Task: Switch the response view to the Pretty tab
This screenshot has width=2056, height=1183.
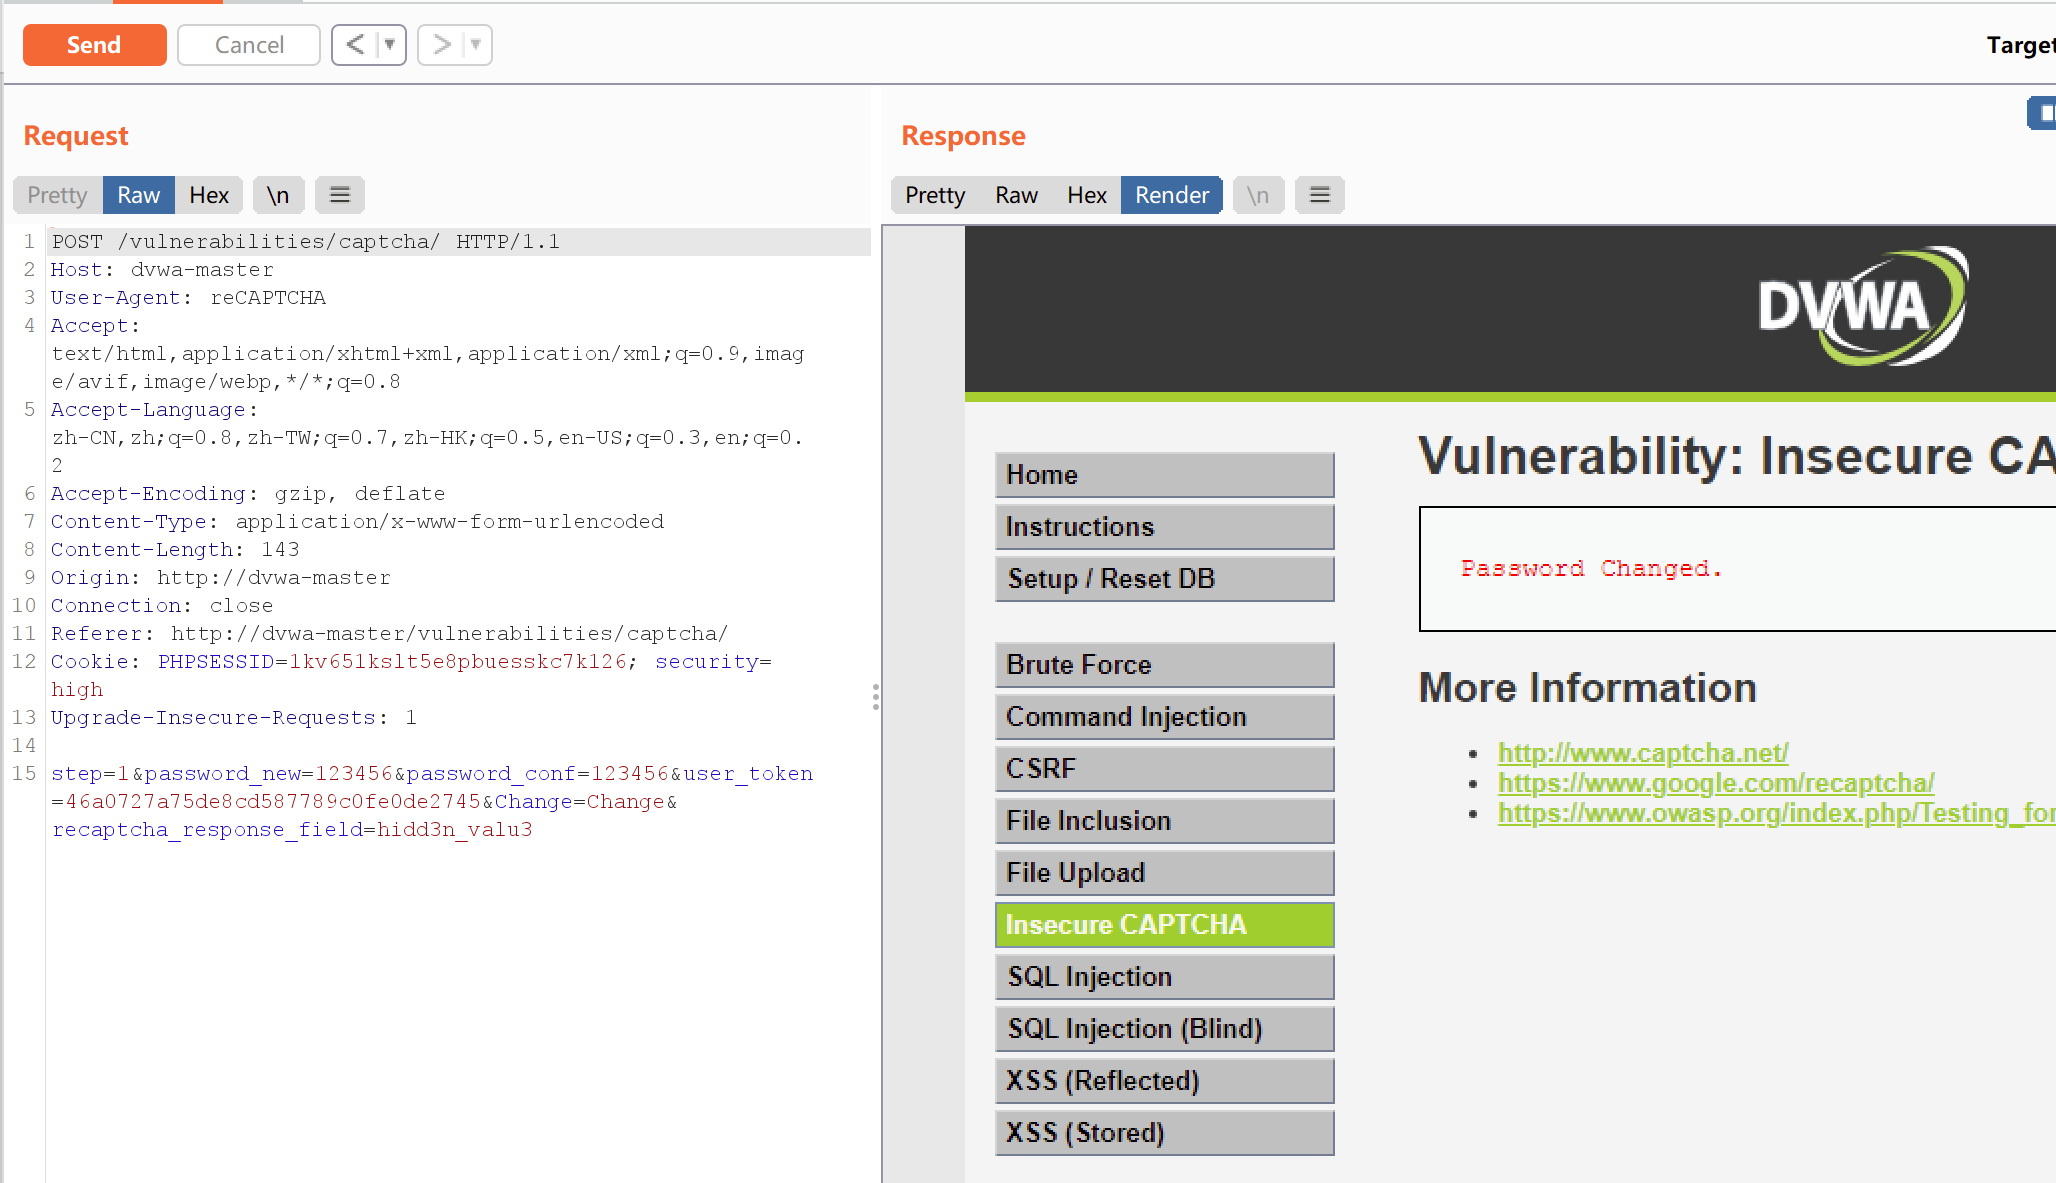Action: click(935, 195)
